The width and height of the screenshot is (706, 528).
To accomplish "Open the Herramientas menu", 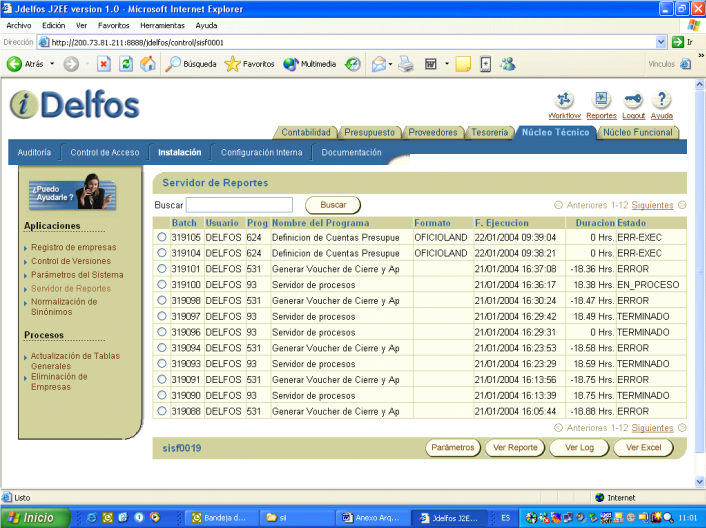I will click(x=162, y=26).
